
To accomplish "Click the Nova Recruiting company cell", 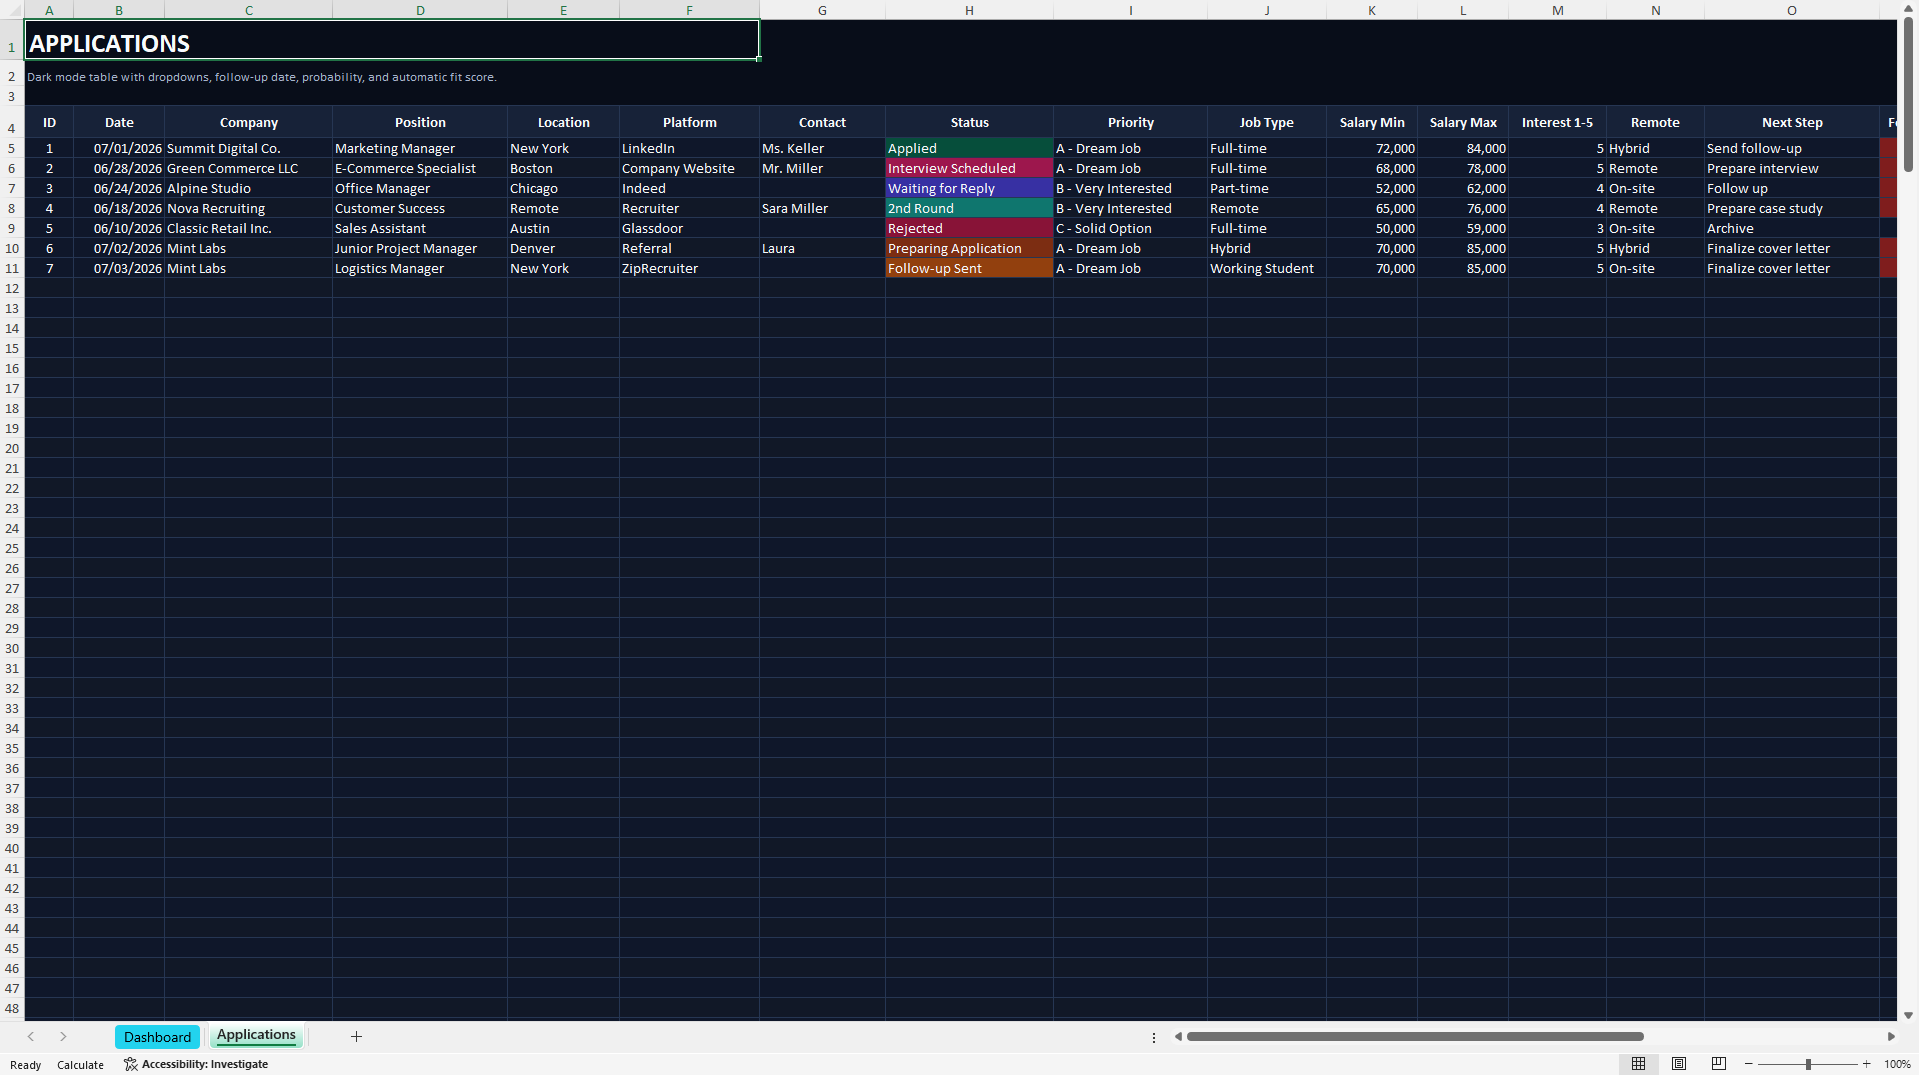I will (248, 208).
